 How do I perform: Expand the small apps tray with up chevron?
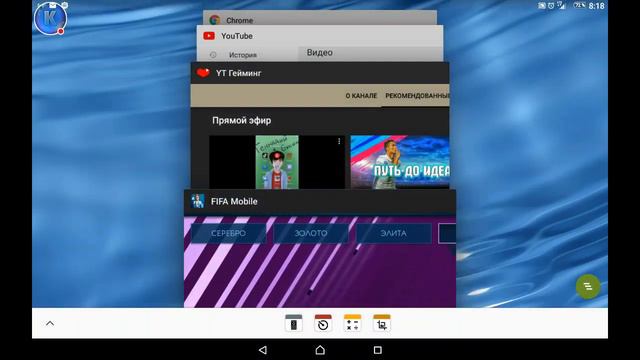(50, 323)
